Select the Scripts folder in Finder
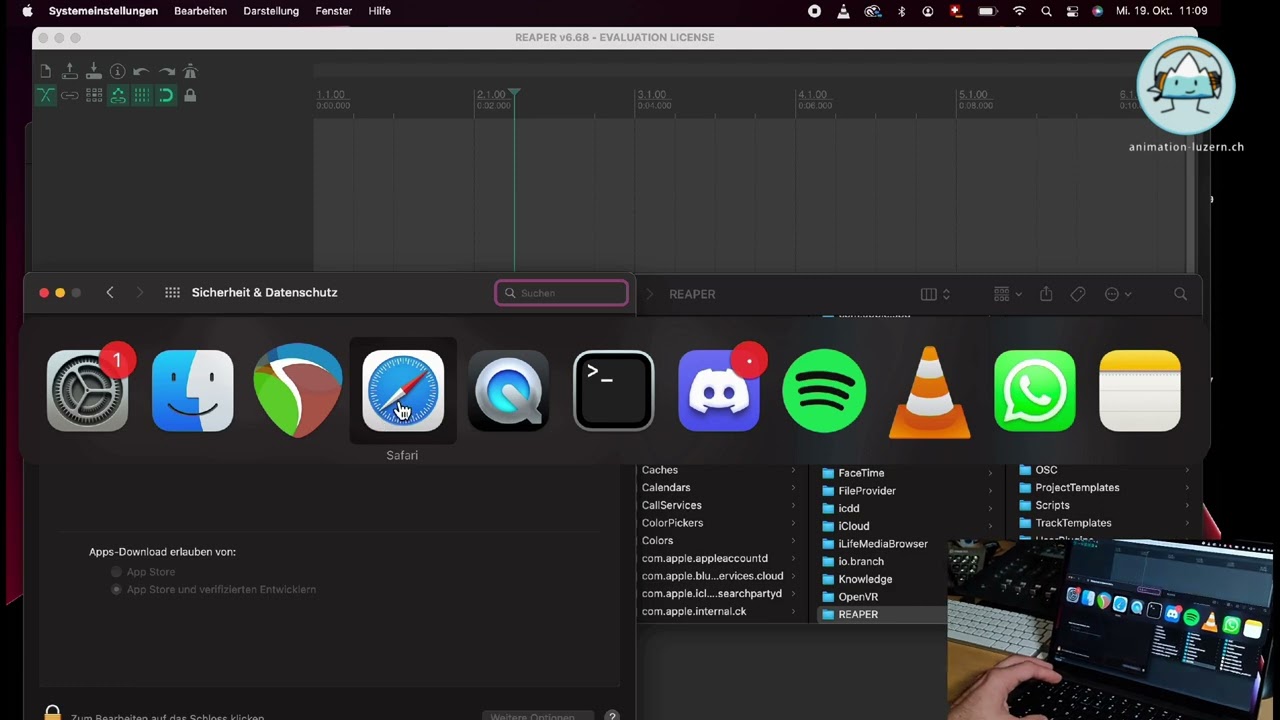Screen dimensions: 1280x720 [x=1052, y=505]
